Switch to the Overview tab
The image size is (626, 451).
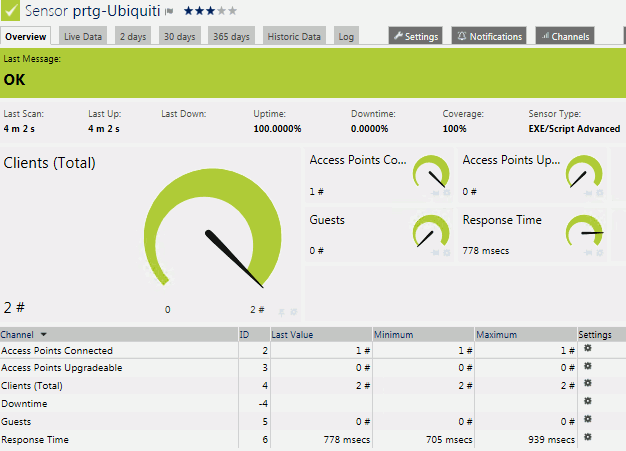(x=26, y=36)
